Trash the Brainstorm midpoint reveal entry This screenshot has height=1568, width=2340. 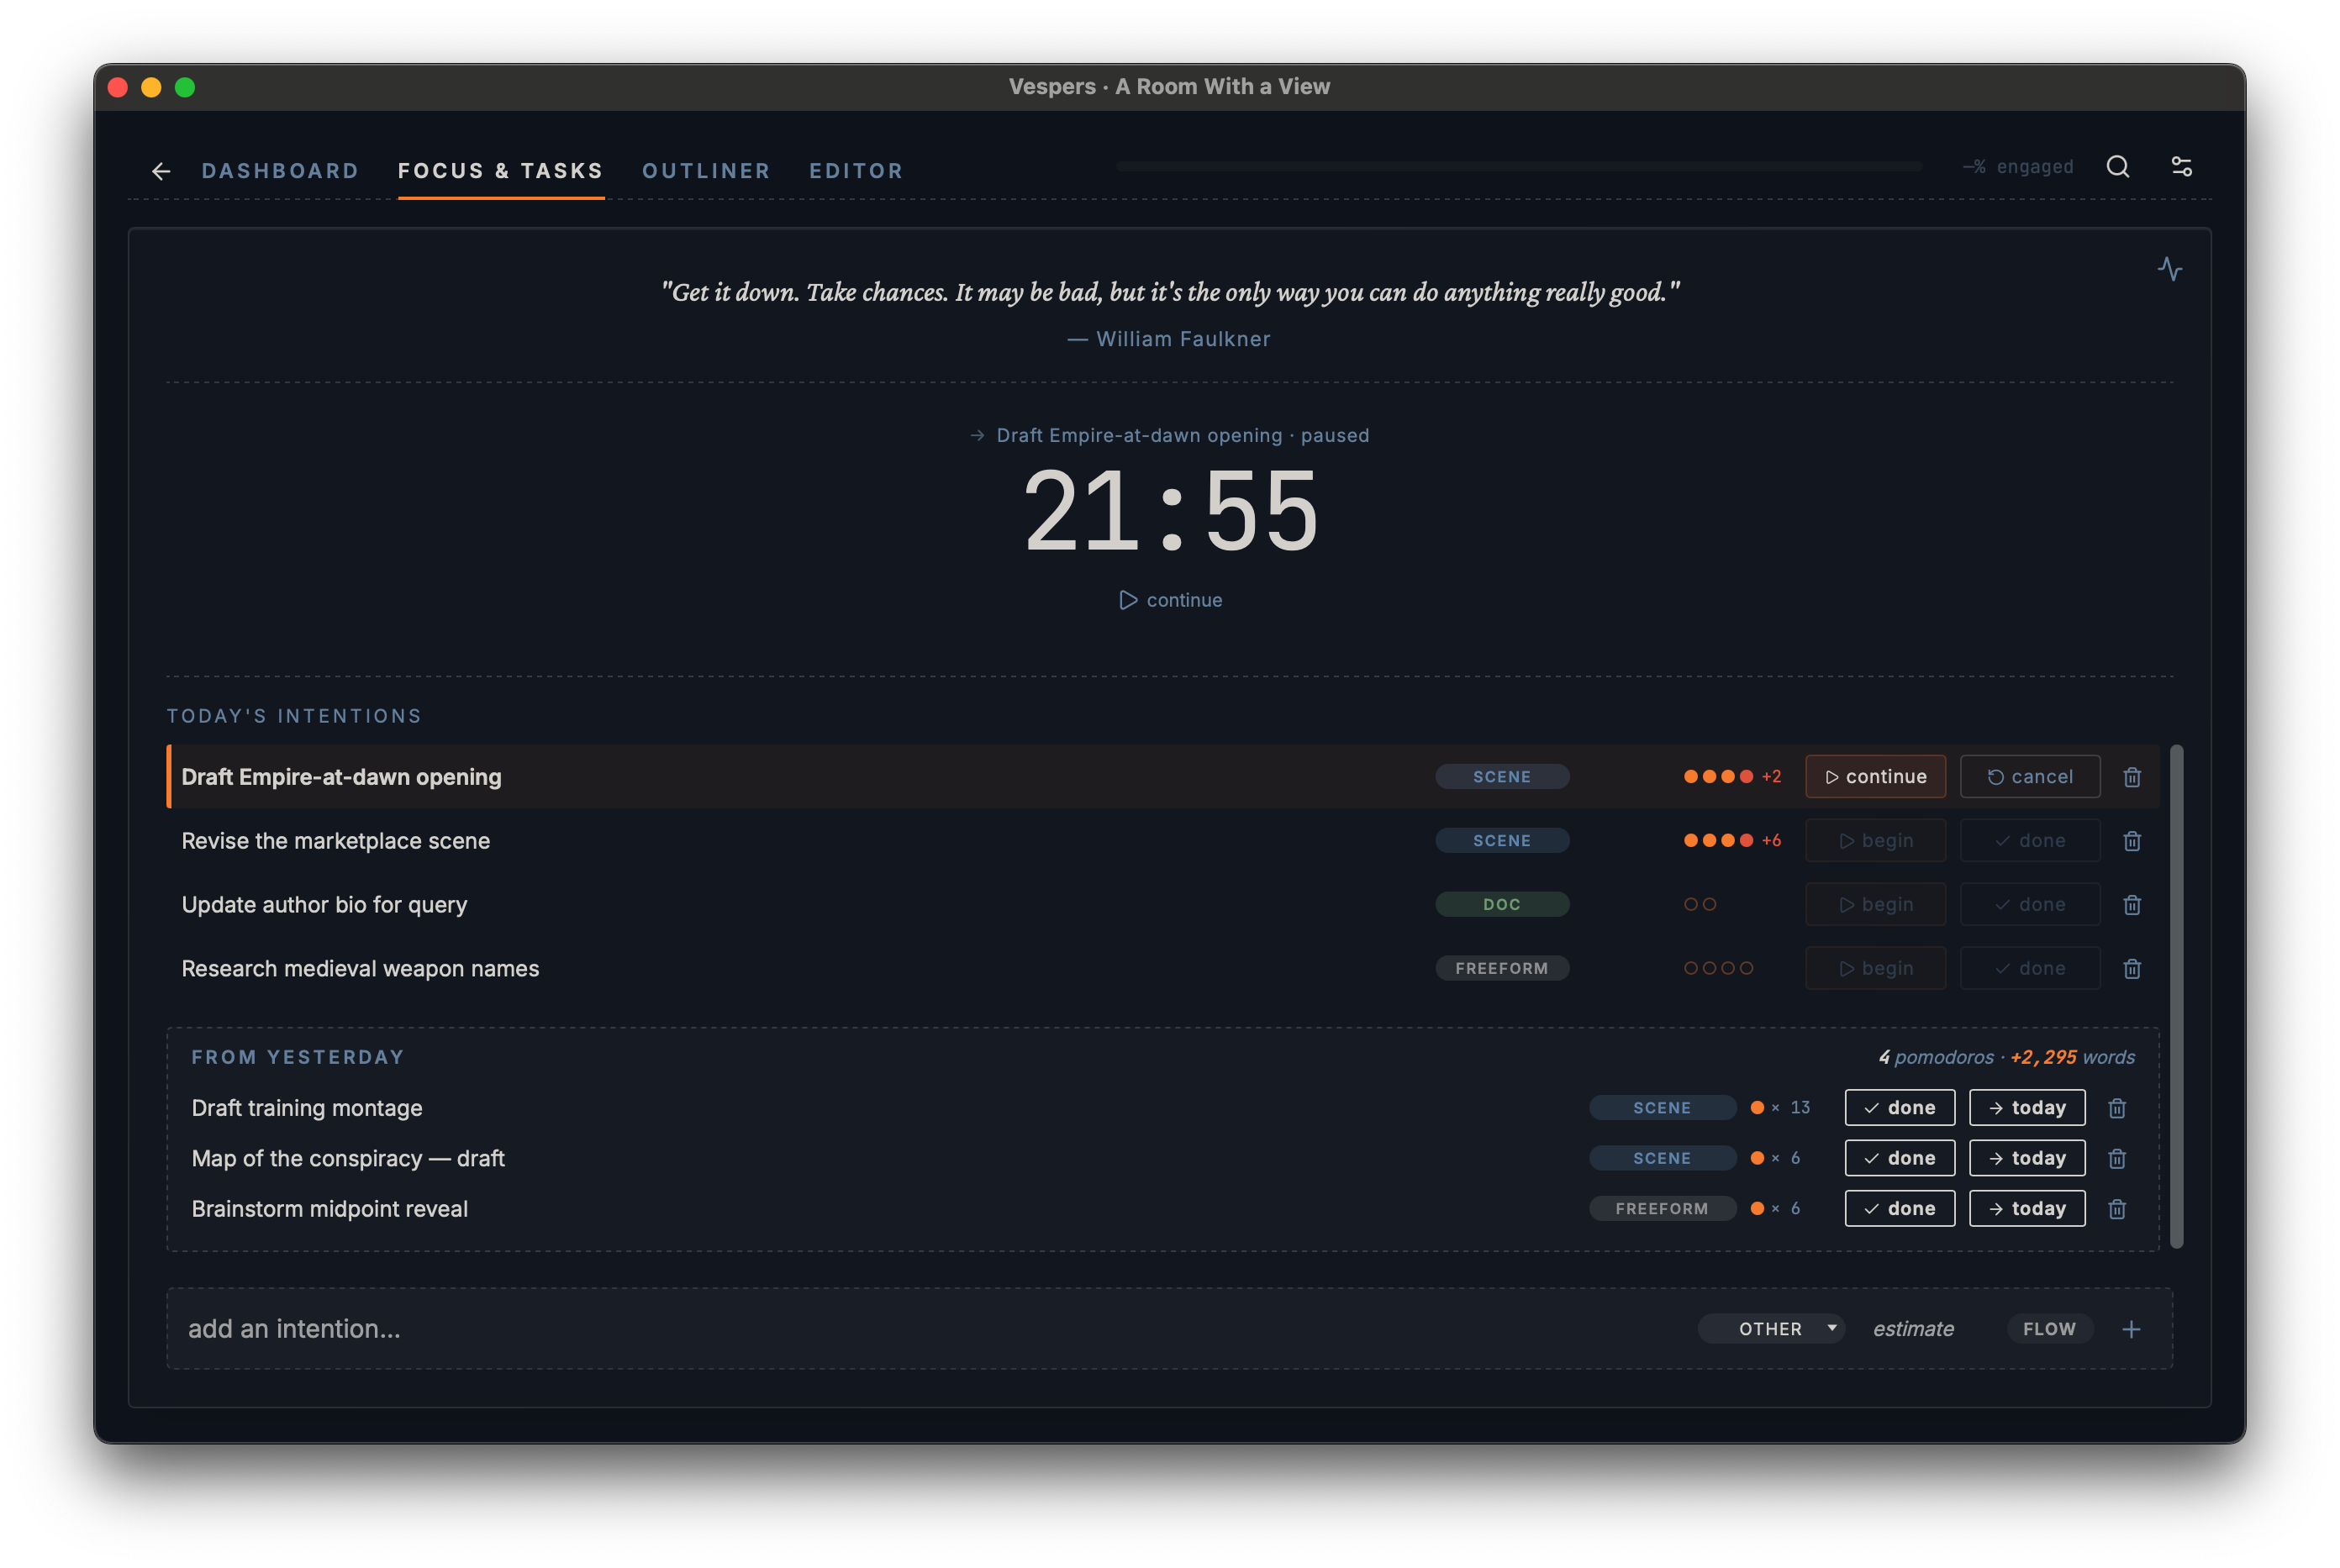pos(2116,1209)
